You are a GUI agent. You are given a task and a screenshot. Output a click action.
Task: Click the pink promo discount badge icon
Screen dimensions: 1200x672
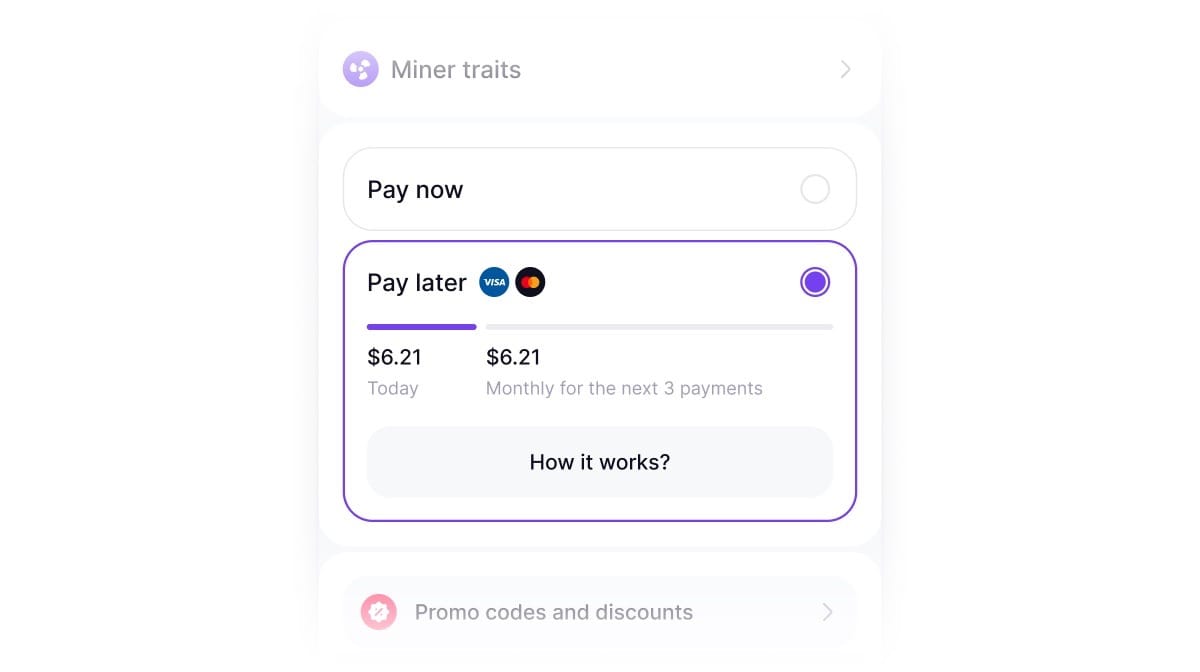coord(379,612)
